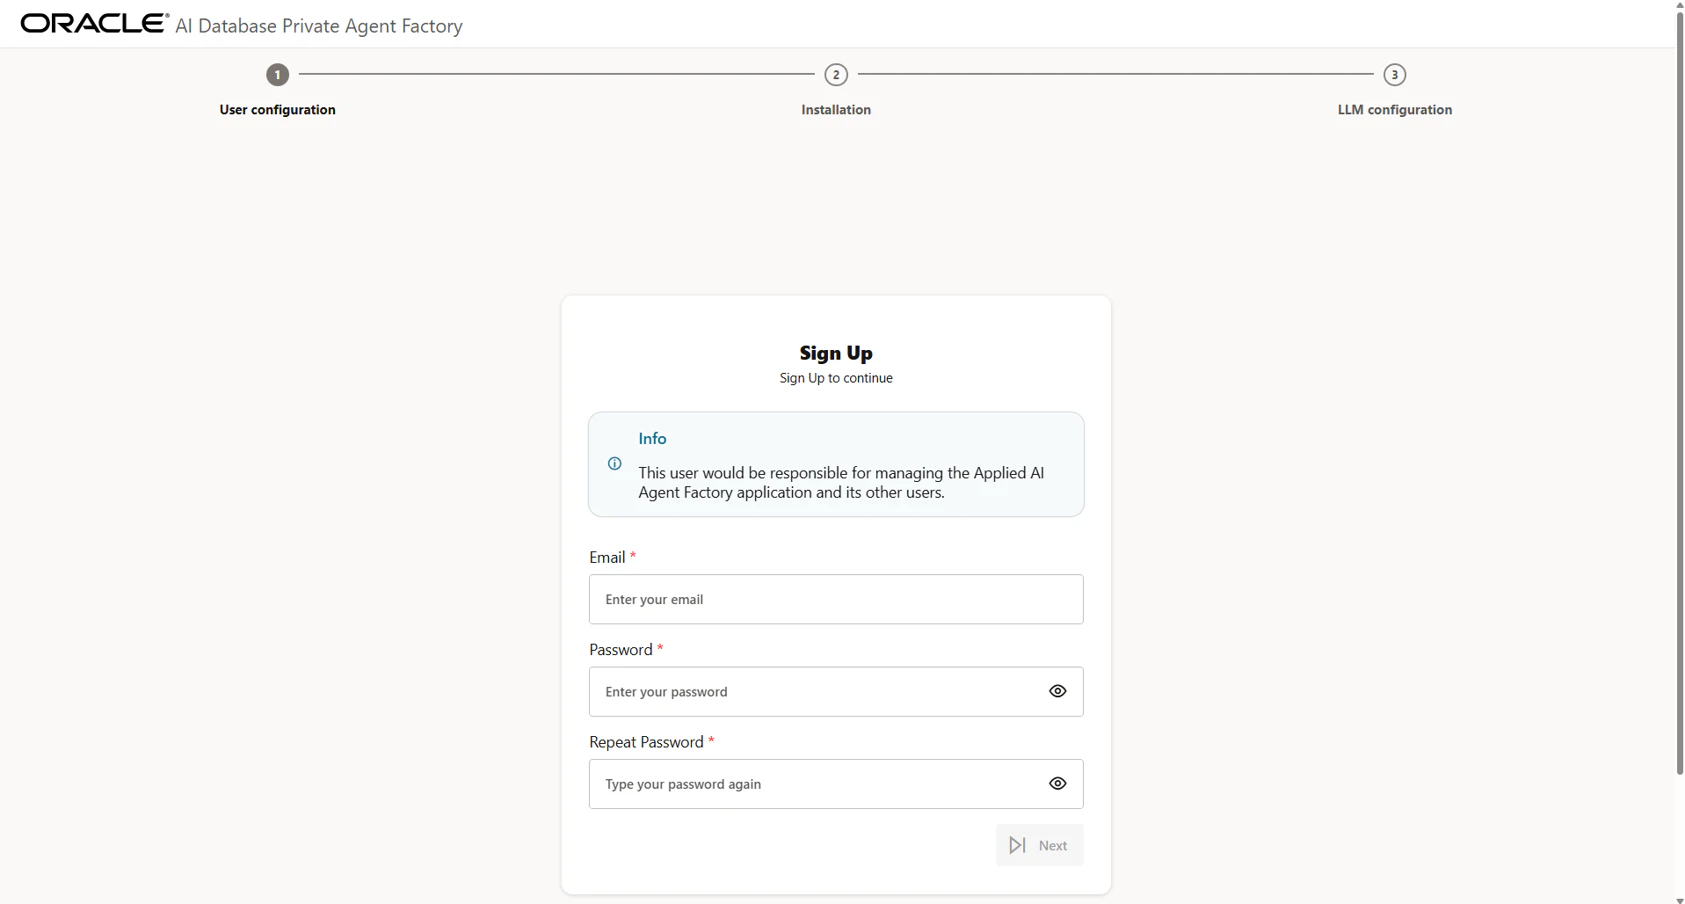The width and height of the screenshot is (1685, 904).
Task: Click the scrollbar up arrow
Action: pos(1680,5)
